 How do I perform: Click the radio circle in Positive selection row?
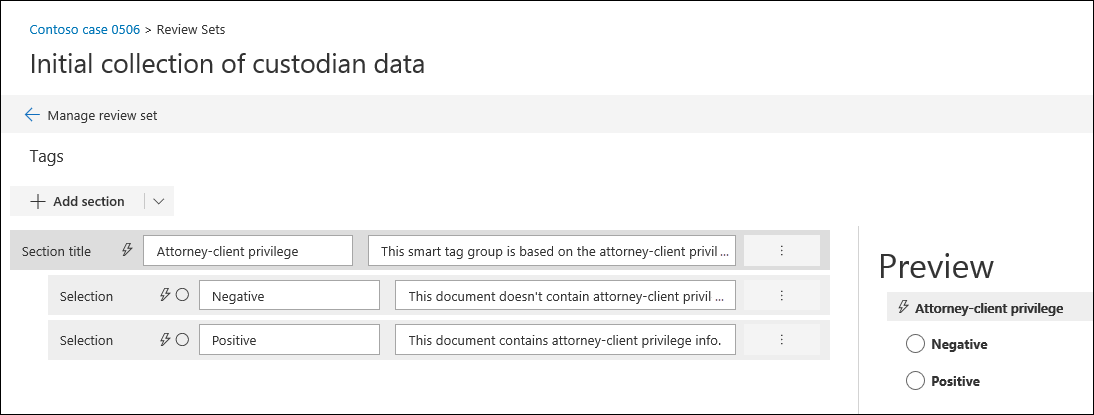click(182, 340)
